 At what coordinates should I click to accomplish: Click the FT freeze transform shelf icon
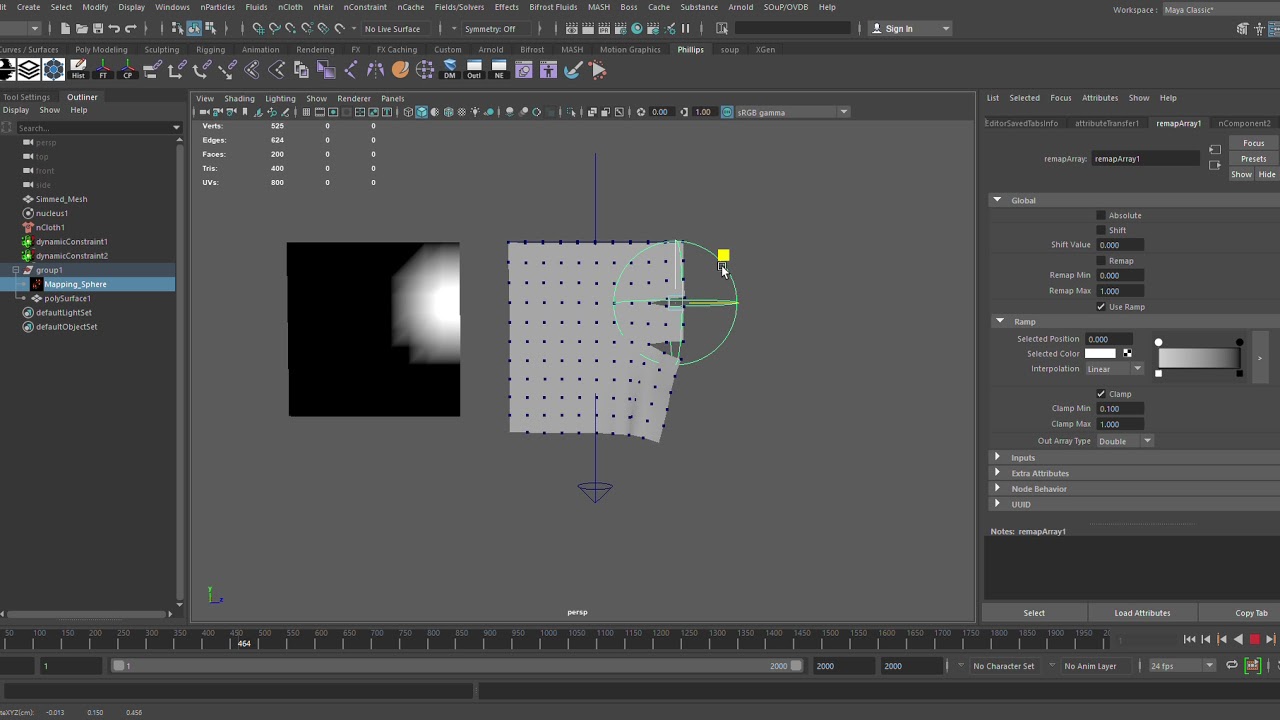point(103,70)
